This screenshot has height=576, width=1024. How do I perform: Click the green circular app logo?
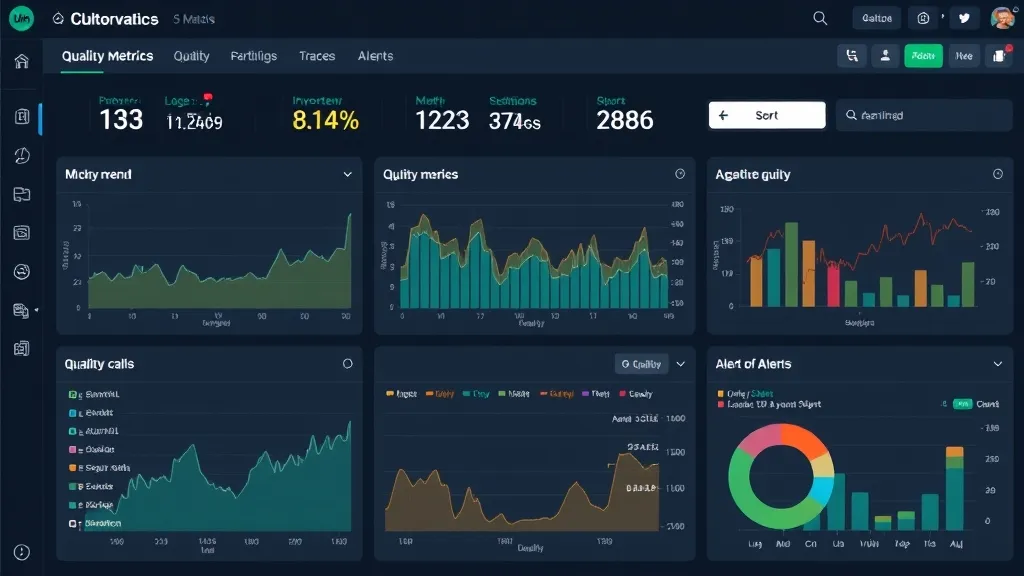(x=22, y=18)
